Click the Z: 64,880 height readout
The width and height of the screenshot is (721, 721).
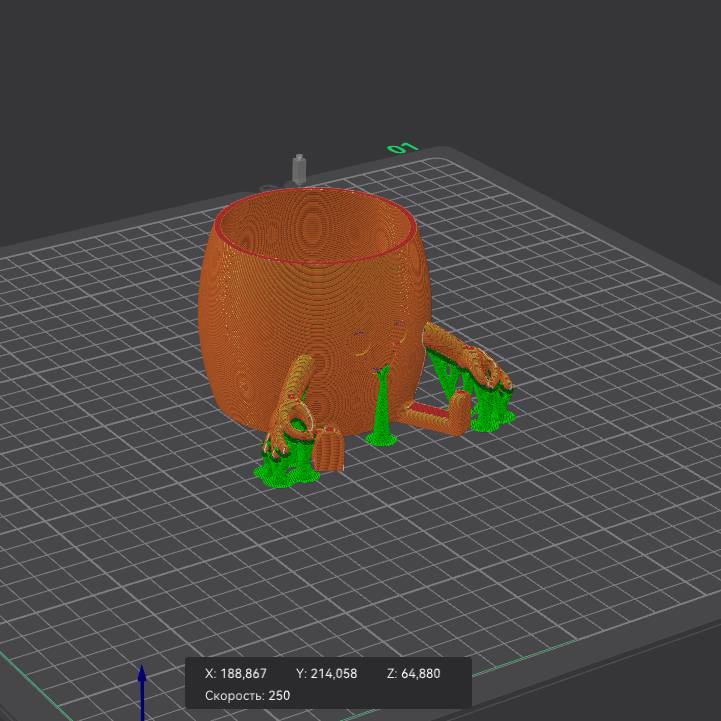tap(413, 674)
